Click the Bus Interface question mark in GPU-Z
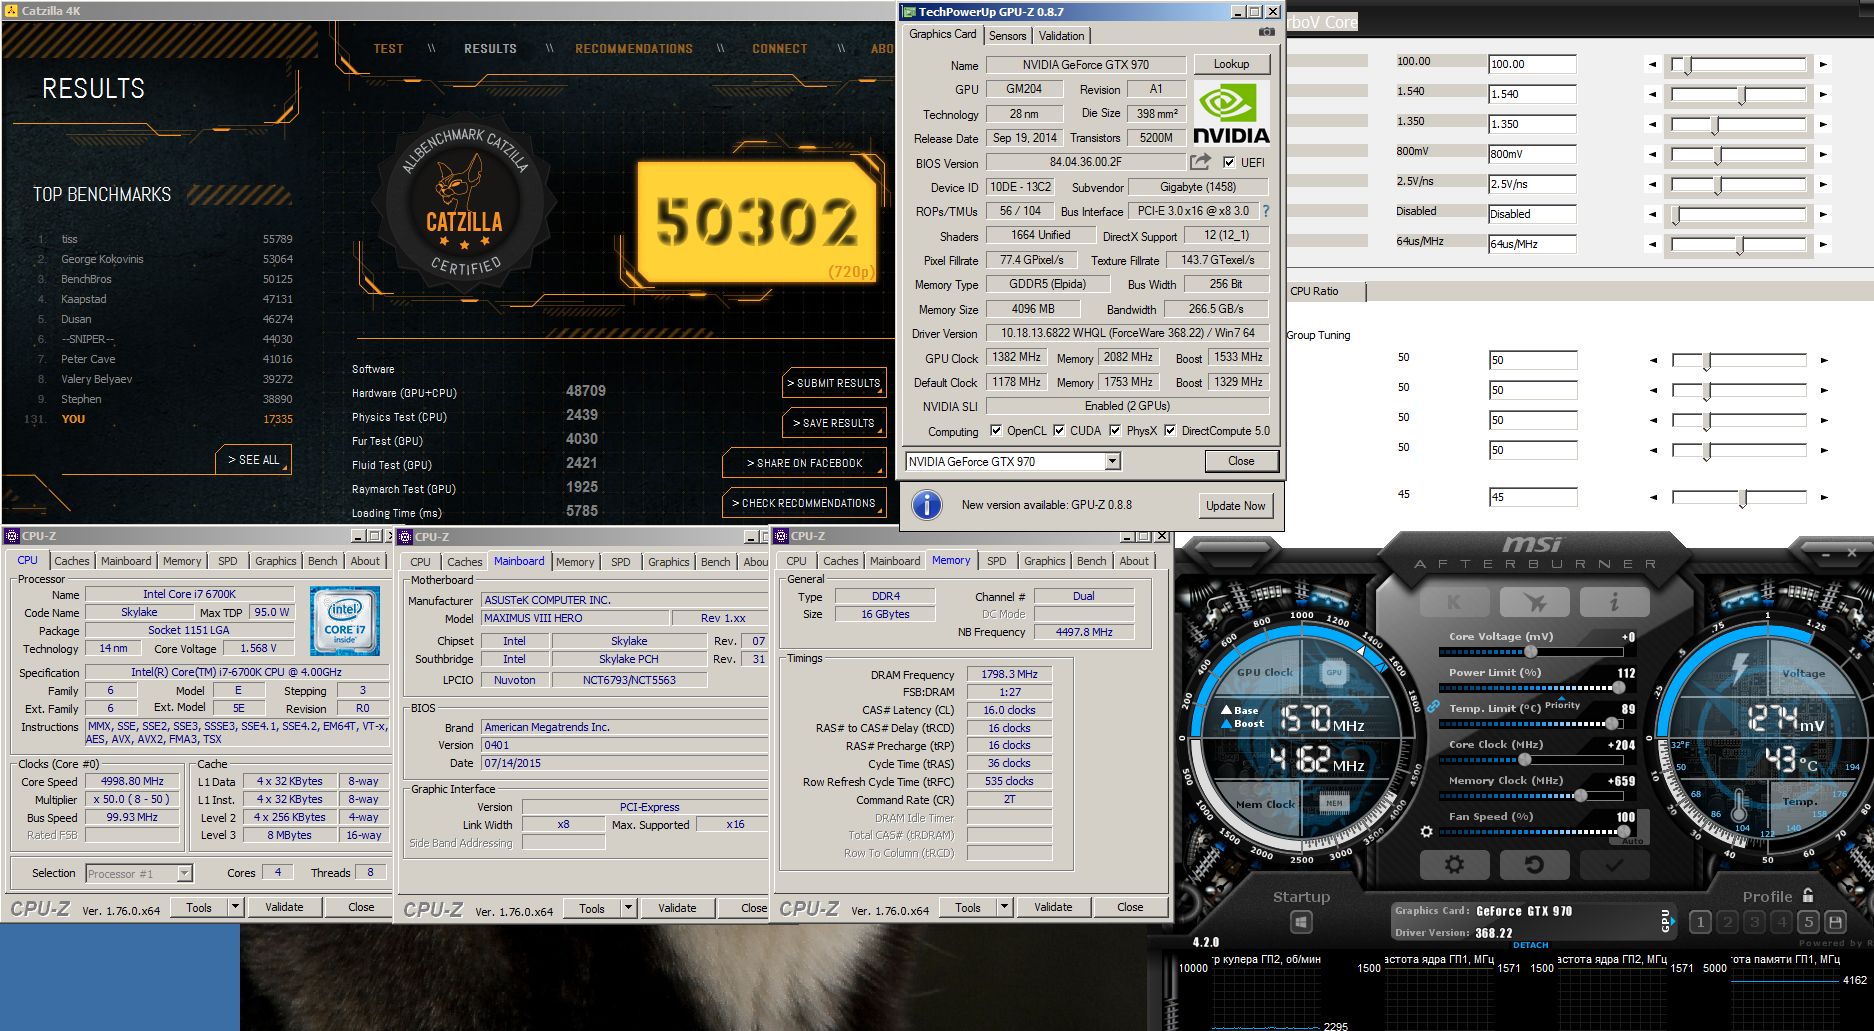 (1266, 211)
